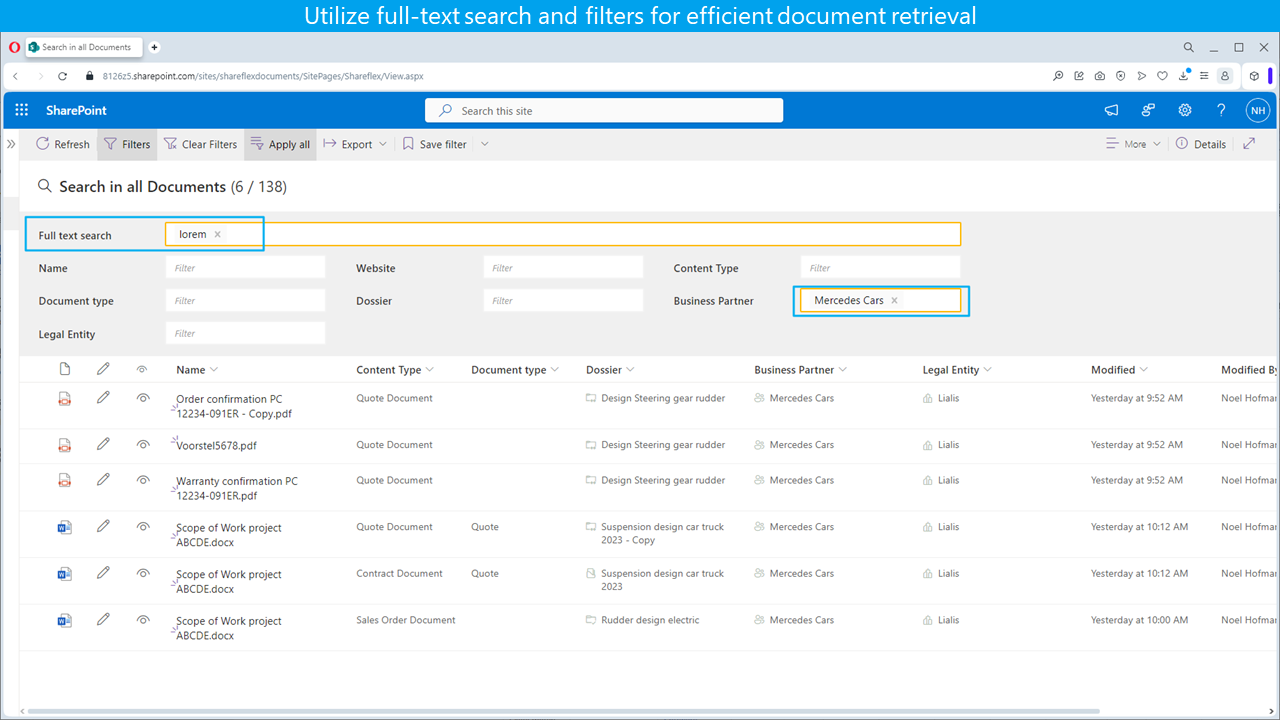
Task: Click the browser Easy Setup sliders icon
Action: [1203, 76]
